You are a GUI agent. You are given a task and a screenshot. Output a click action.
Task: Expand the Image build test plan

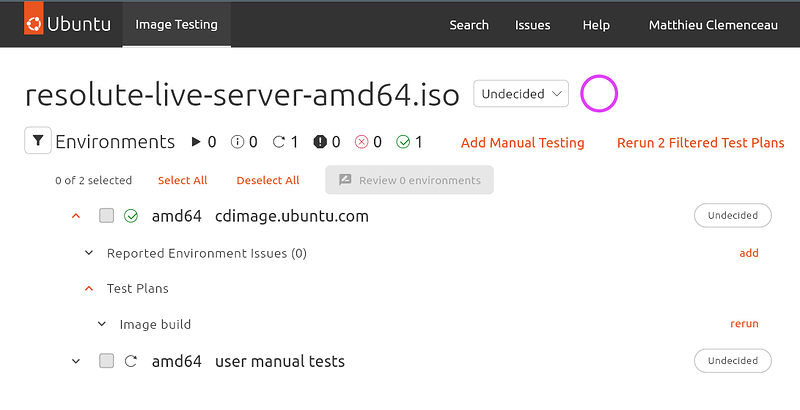[x=102, y=324]
